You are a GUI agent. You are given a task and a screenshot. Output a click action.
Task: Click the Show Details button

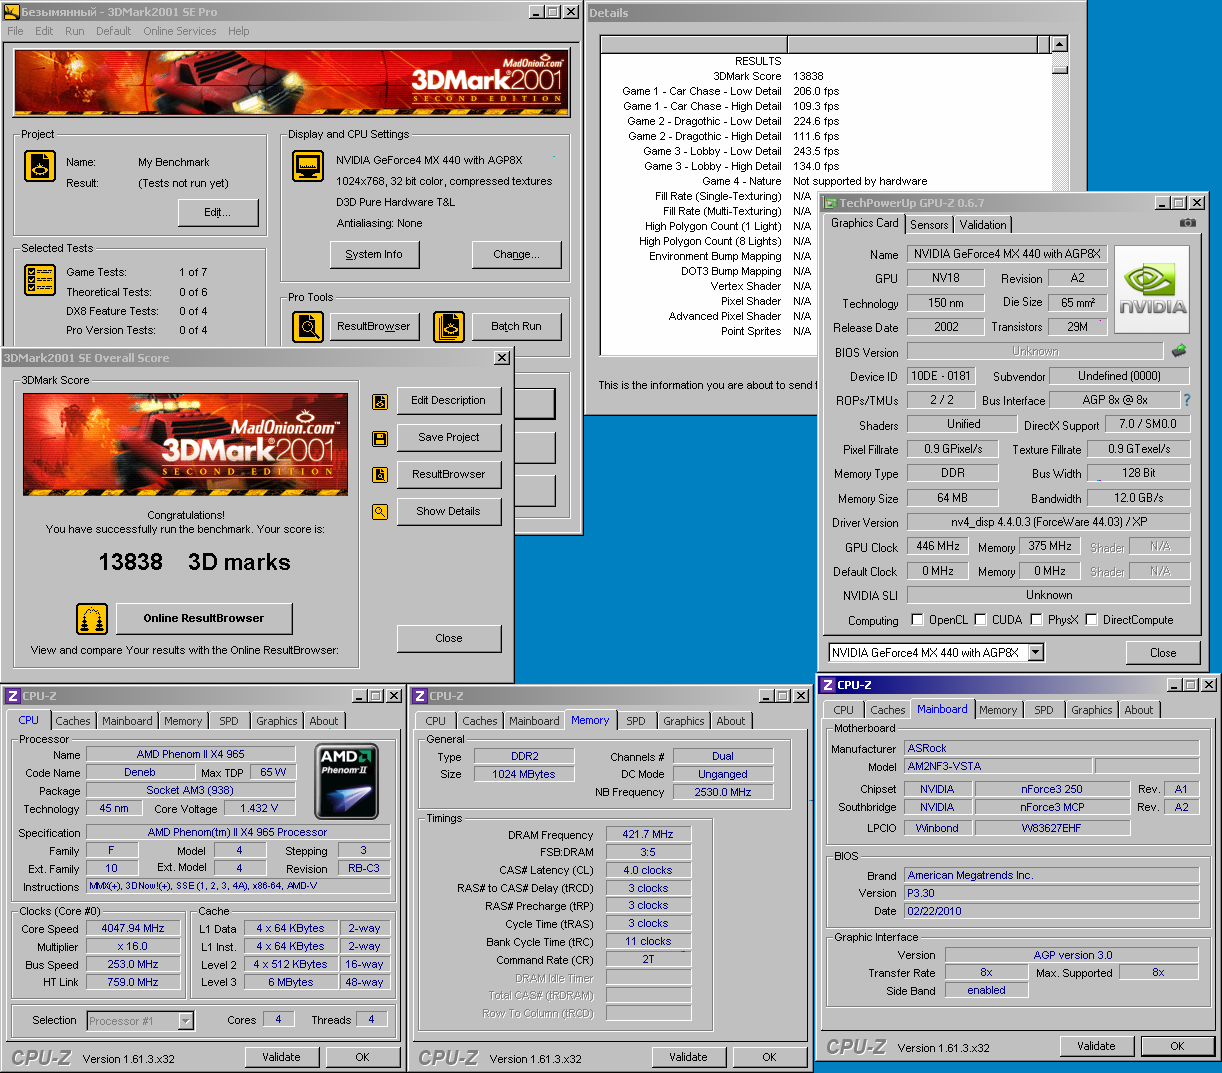[449, 512]
